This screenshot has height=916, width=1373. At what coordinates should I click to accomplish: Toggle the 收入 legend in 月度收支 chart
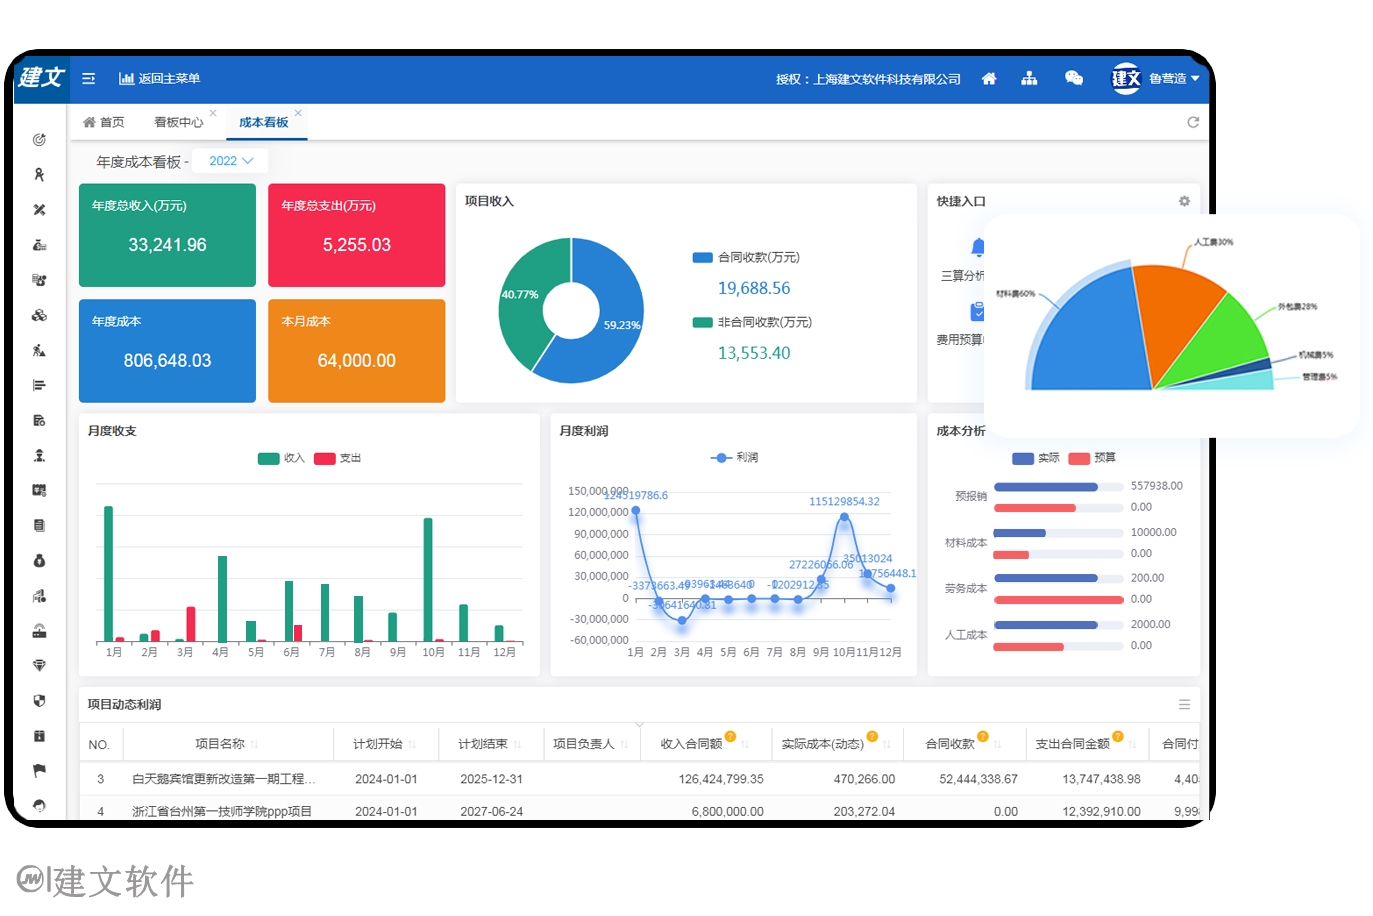tap(281, 458)
